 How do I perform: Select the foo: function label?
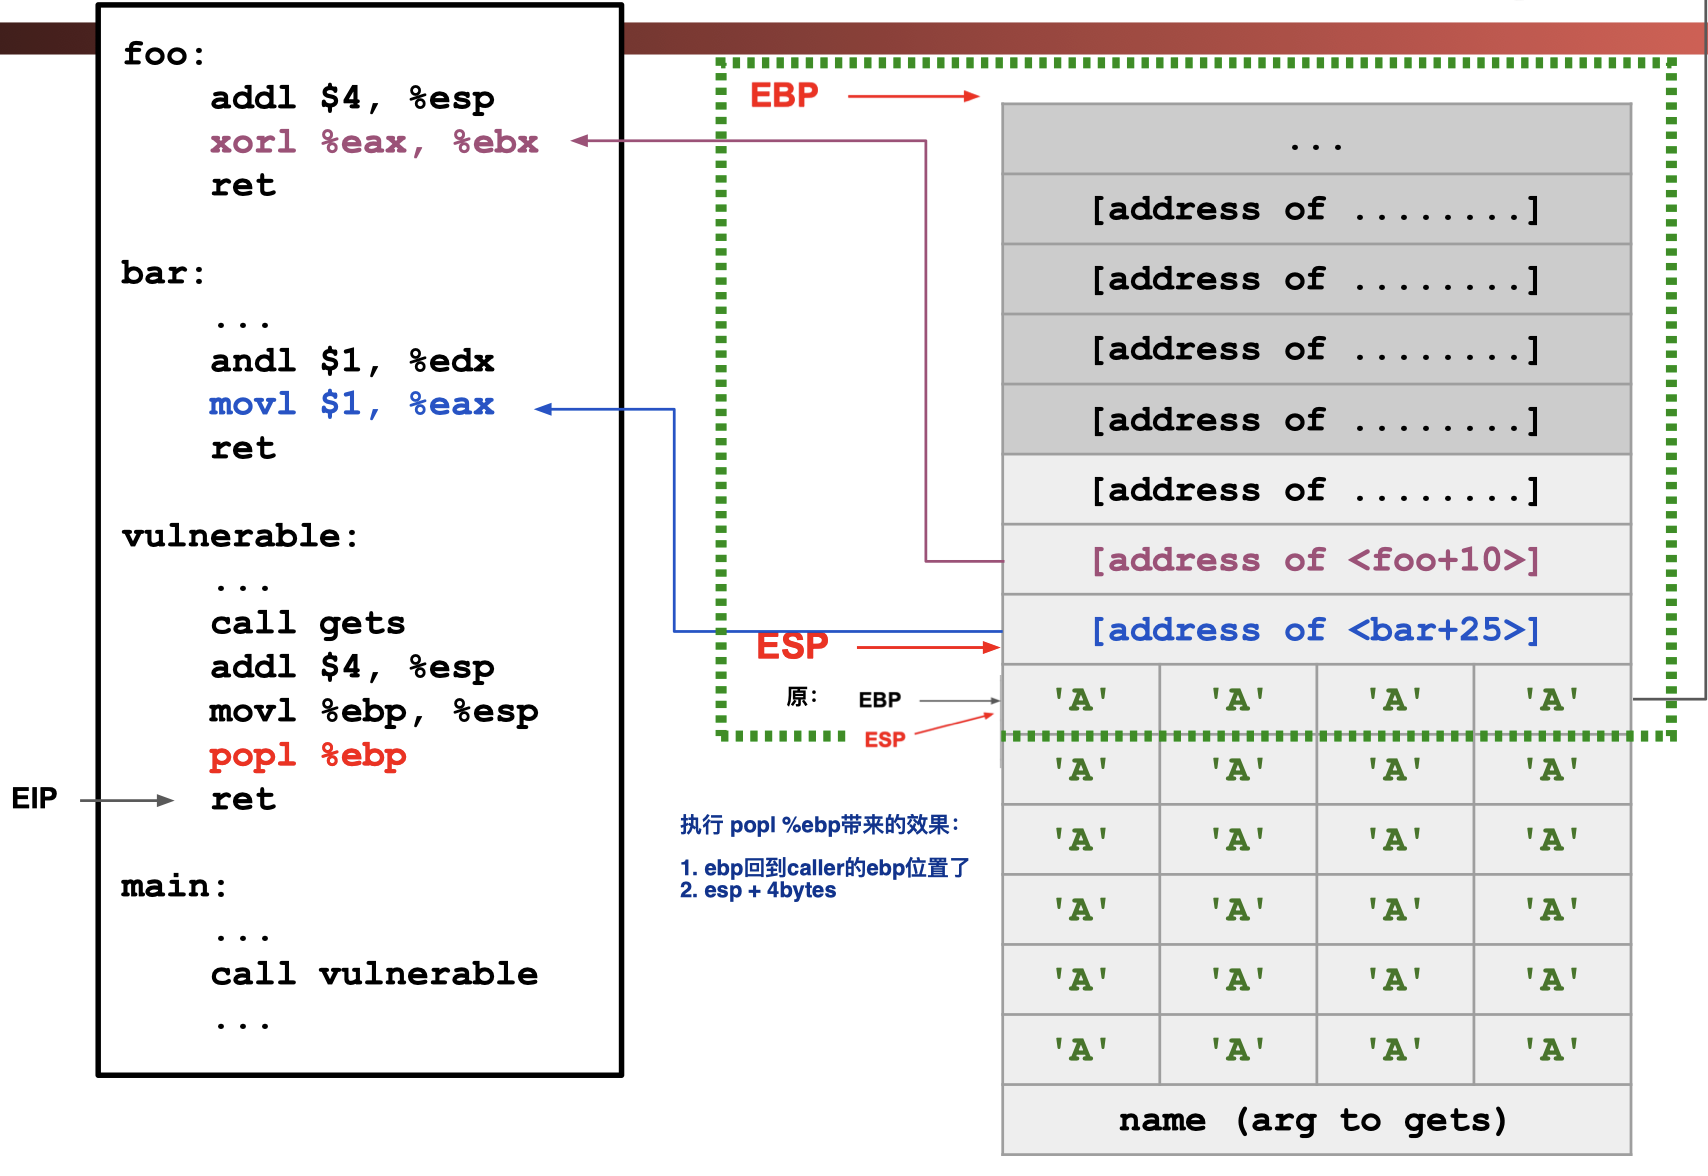164,53
